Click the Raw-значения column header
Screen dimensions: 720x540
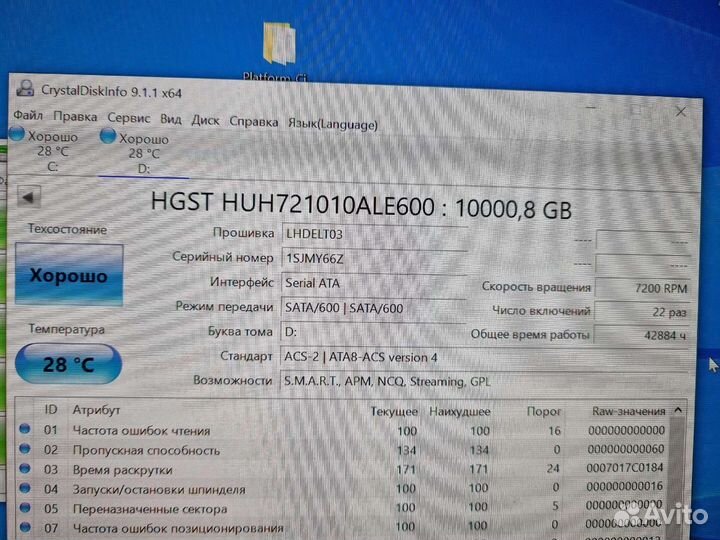pyautogui.click(x=629, y=411)
